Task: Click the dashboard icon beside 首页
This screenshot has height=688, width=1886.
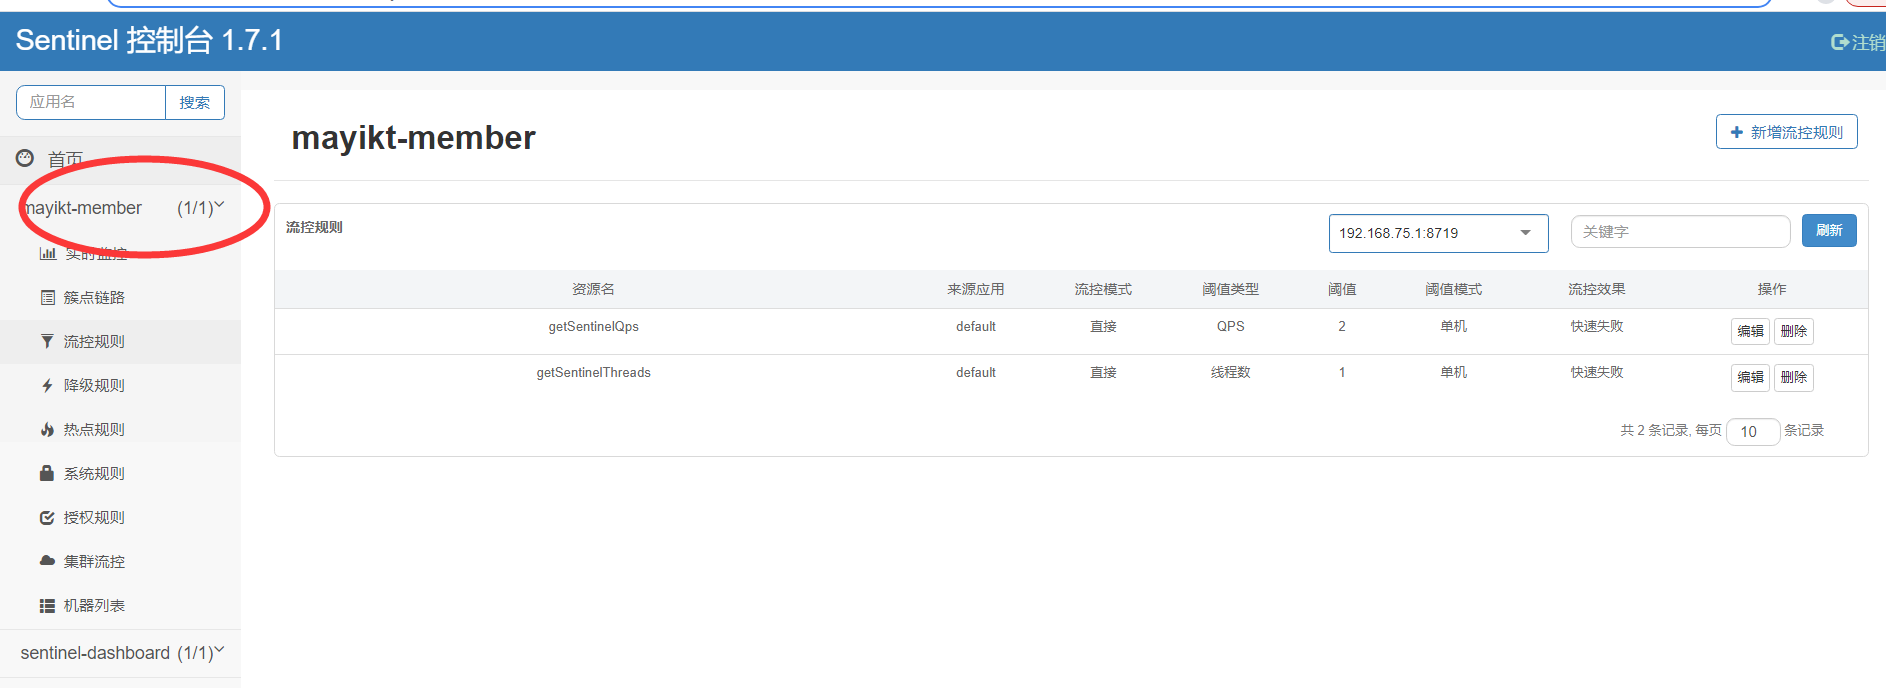Action: point(25,158)
